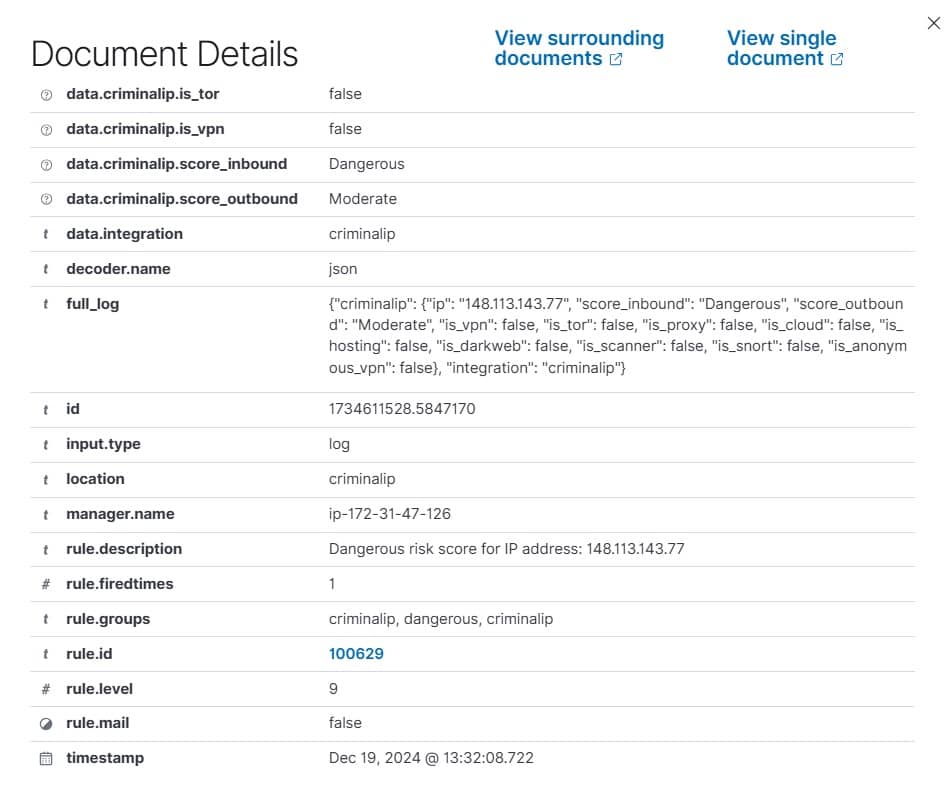Click the string type icon next to full_log

[x=45, y=304]
